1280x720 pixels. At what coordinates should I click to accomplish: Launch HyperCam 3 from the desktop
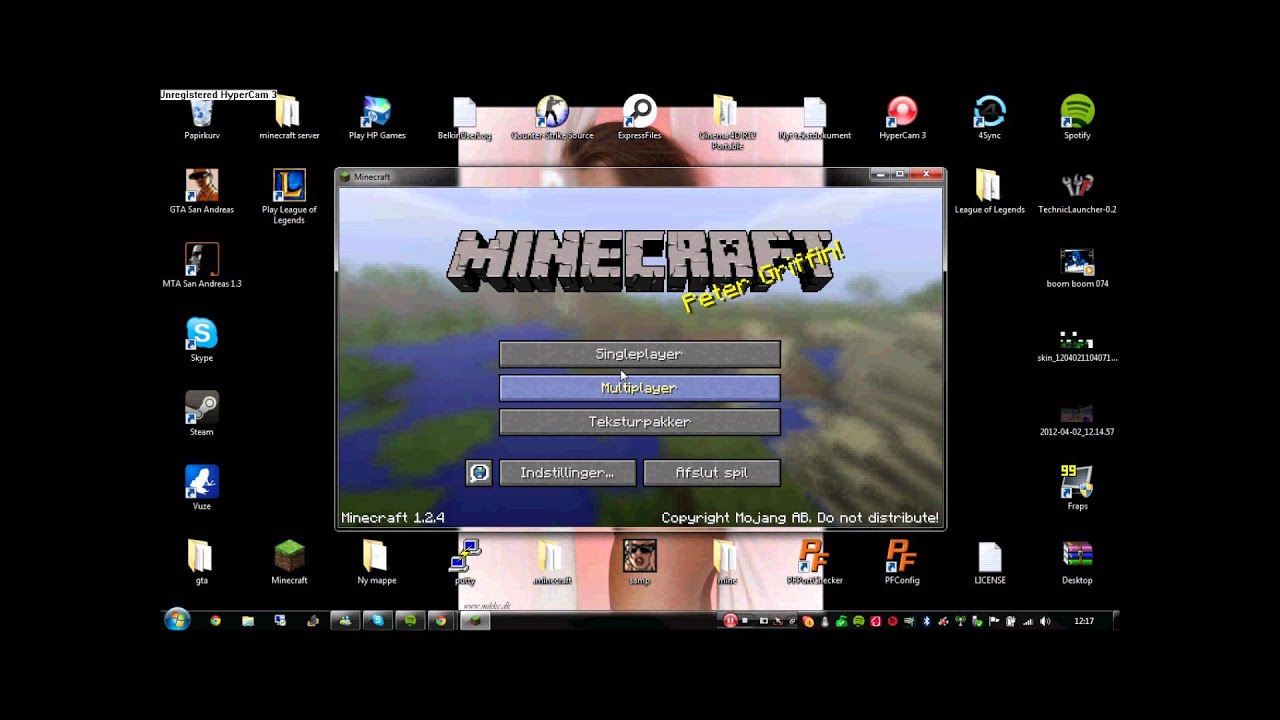(x=902, y=119)
